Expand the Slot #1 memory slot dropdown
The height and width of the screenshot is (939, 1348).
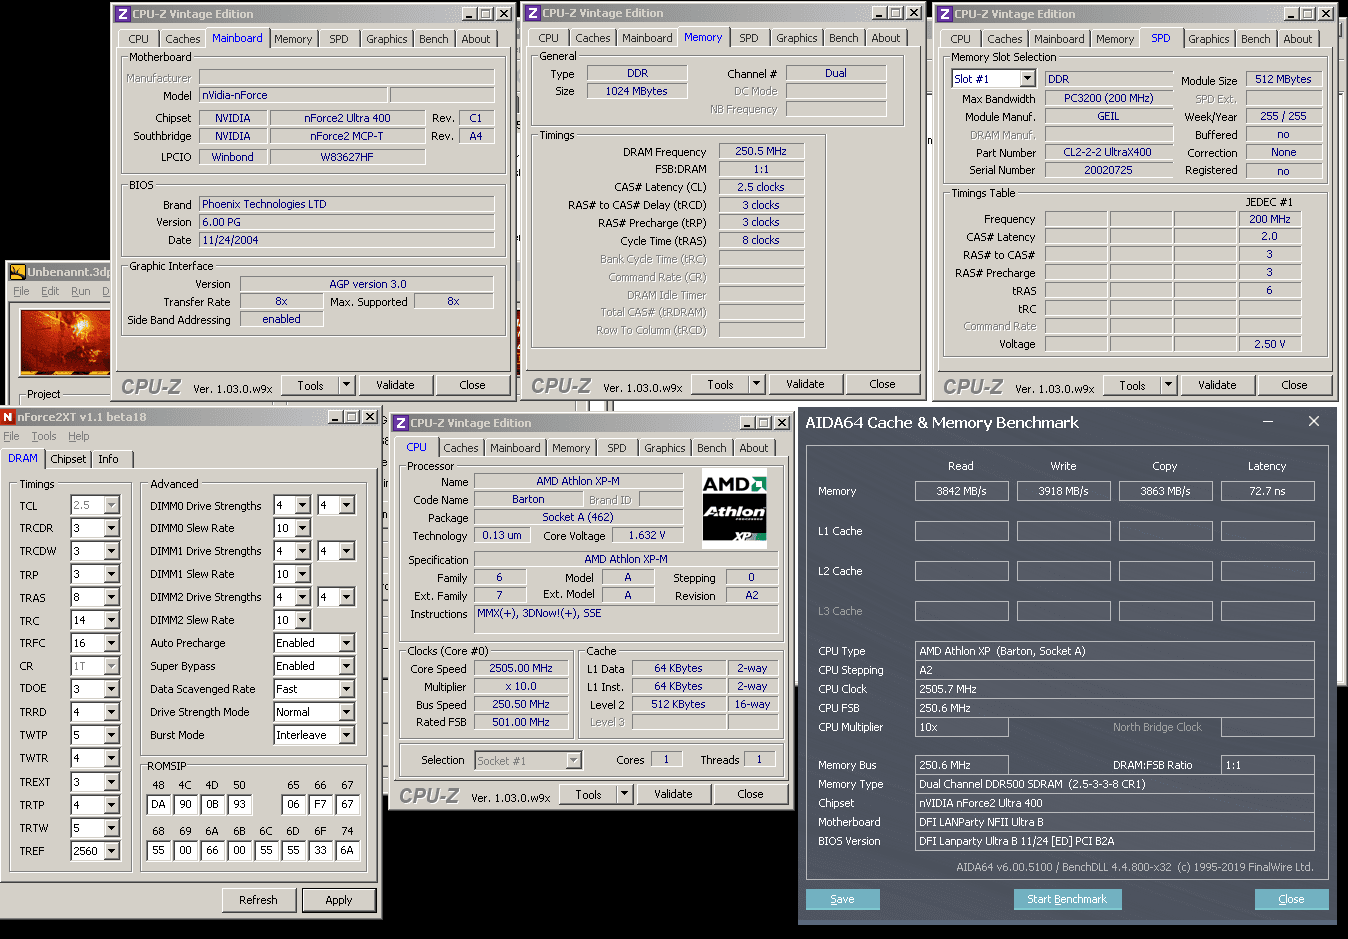pos(1027,78)
